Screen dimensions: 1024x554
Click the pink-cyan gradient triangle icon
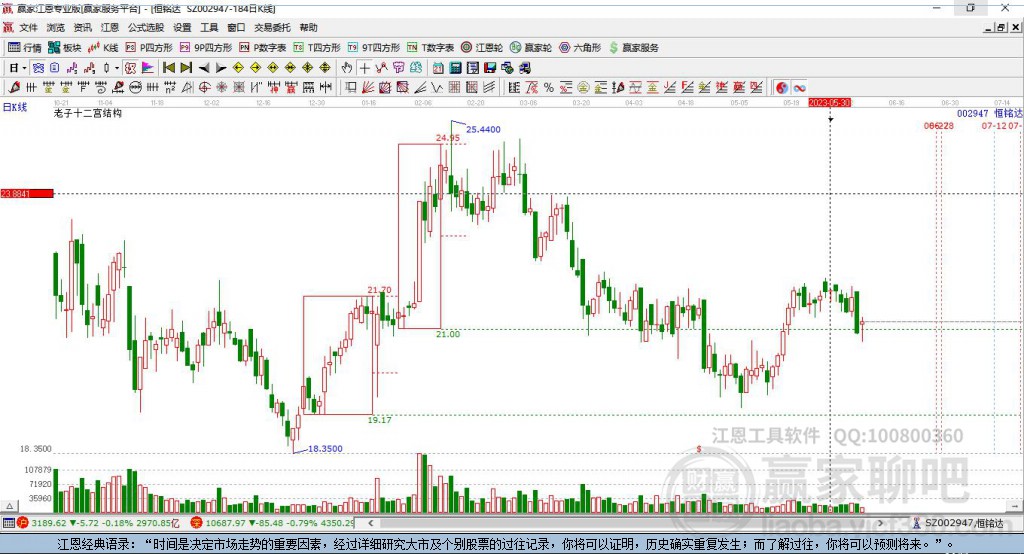pyautogui.click(x=148, y=68)
